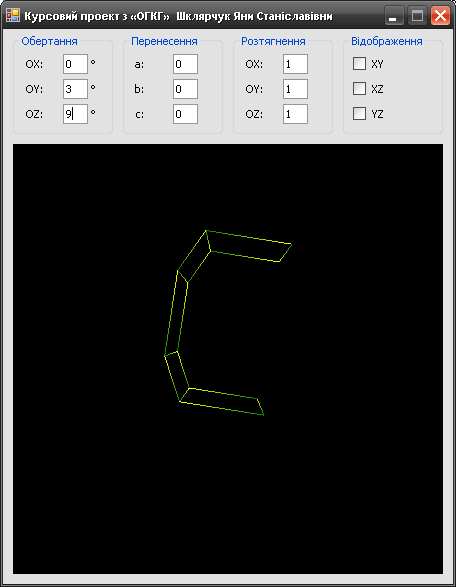
Task: Maximize the course project window
Action: 417,16
